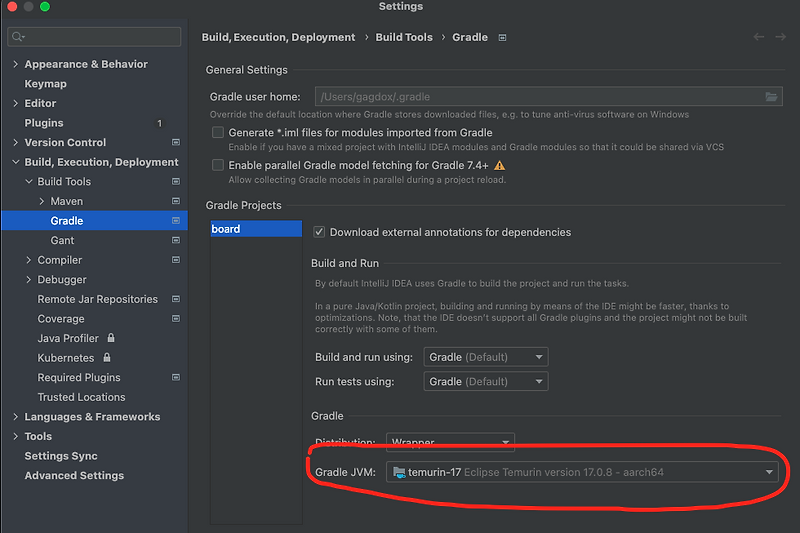Click Build Tools breadcrumb

404,37
